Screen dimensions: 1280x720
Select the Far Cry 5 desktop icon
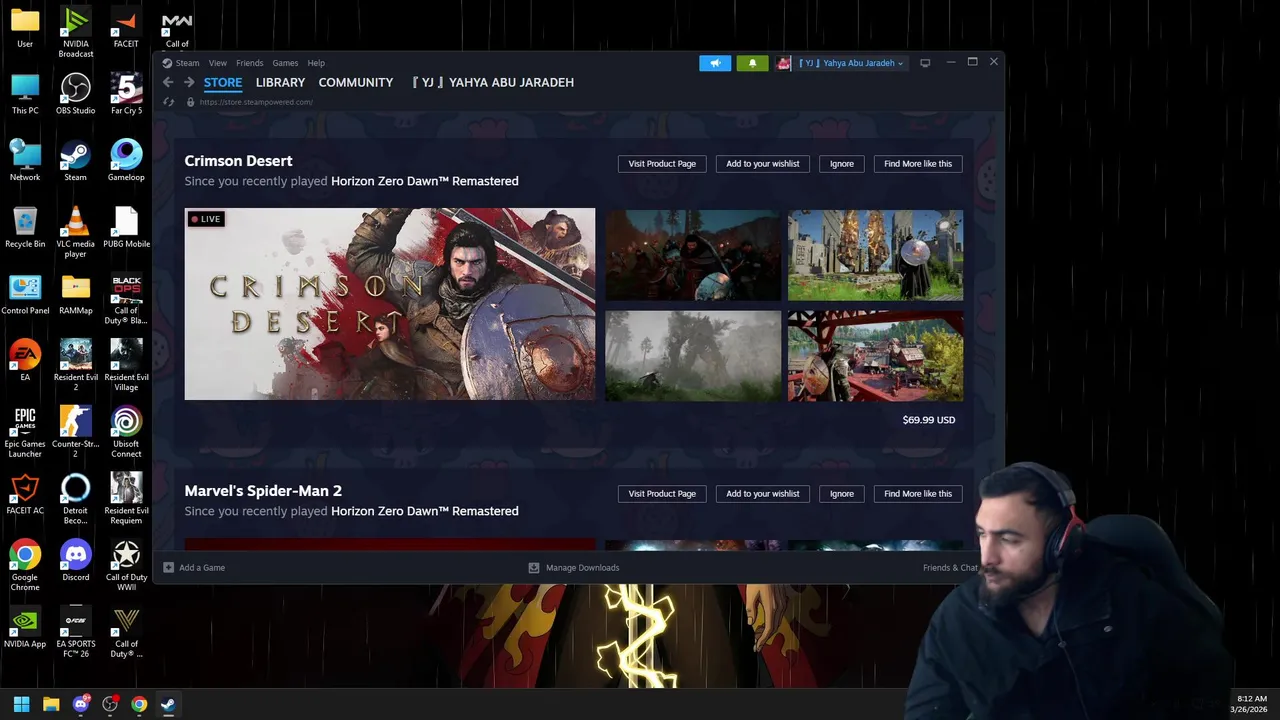[126, 95]
